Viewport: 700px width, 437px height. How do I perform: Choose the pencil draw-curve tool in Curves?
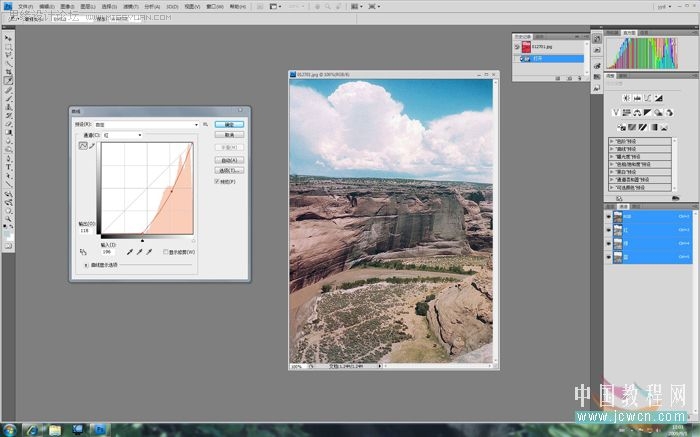click(x=92, y=146)
